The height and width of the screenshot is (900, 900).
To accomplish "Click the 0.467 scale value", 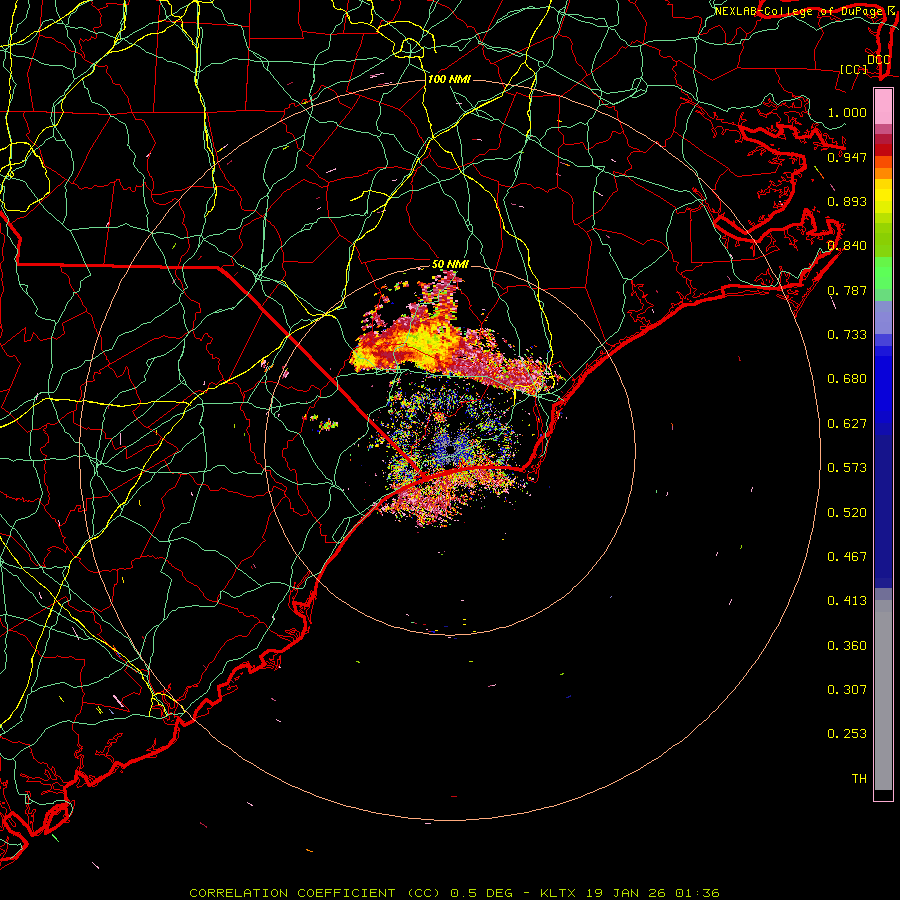I will (x=847, y=557).
